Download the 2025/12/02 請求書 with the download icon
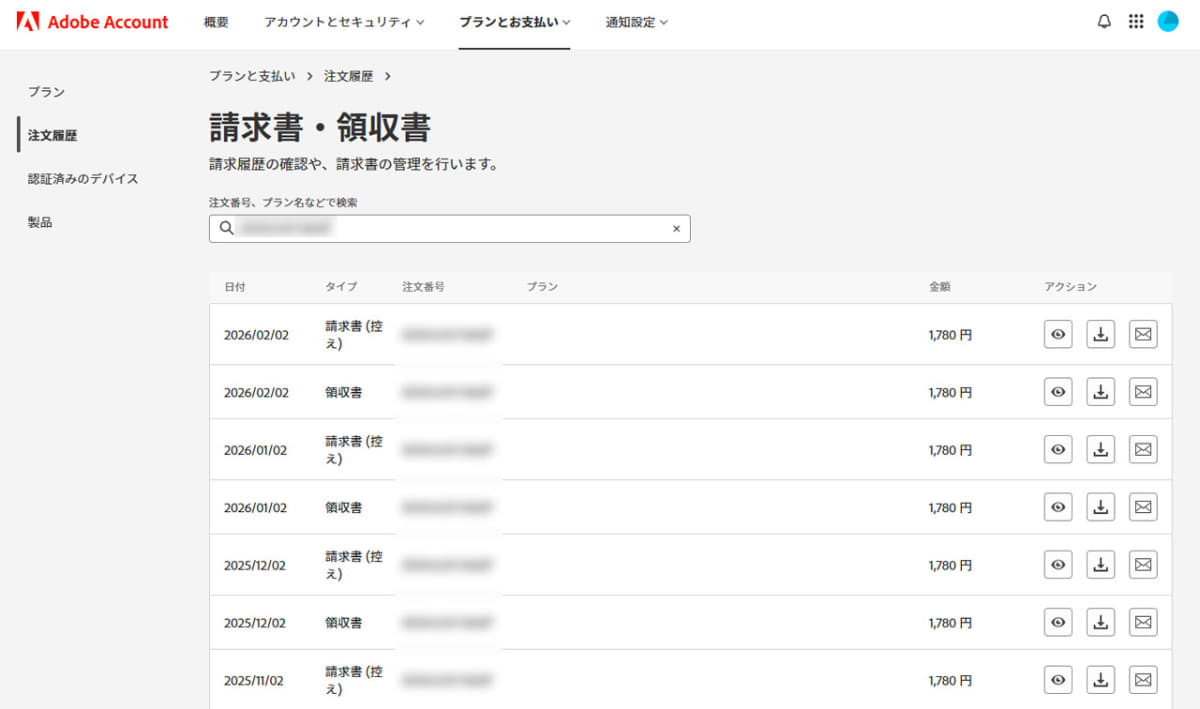 [1100, 564]
